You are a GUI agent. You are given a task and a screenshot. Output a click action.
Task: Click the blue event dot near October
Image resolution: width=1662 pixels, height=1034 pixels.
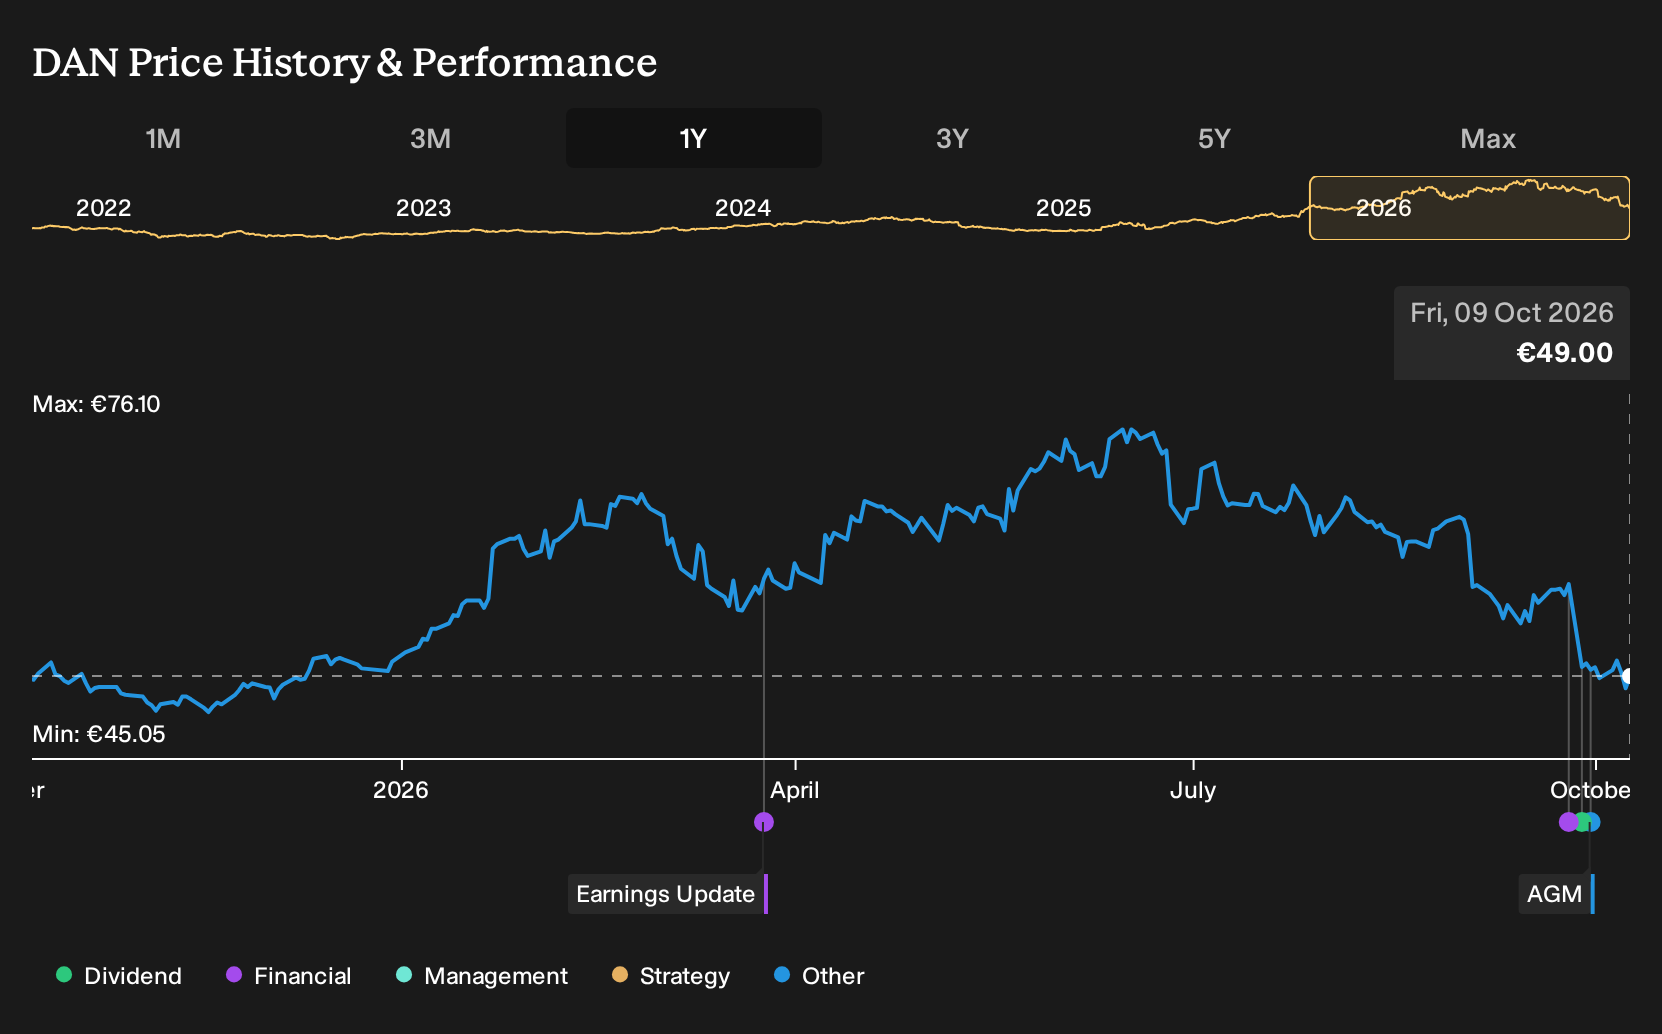click(1593, 822)
